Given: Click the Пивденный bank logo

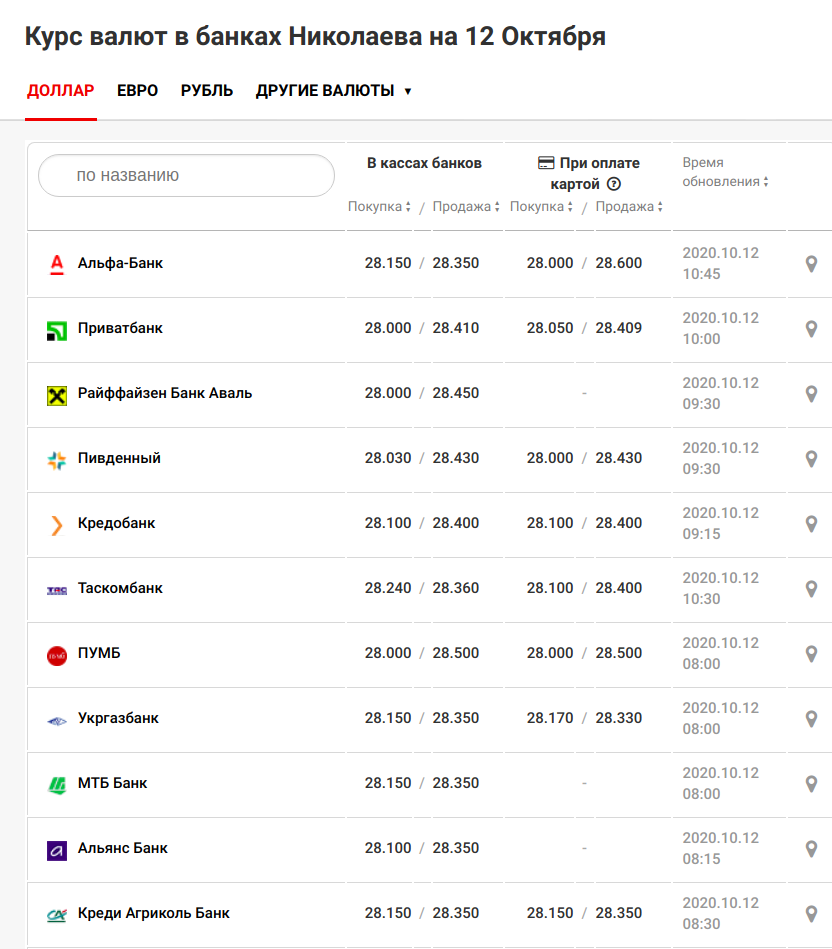Looking at the screenshot, I should click(x=57, y=461).
